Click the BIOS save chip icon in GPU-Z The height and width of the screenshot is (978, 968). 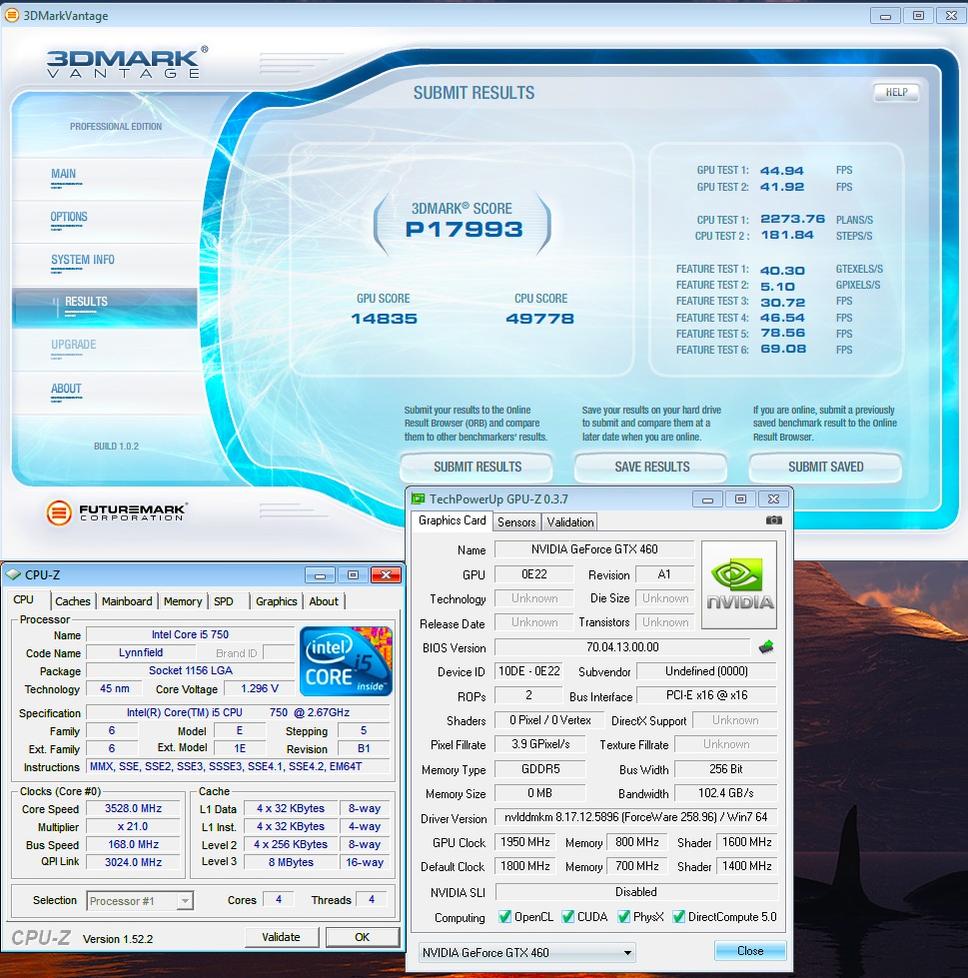[767, 647]
